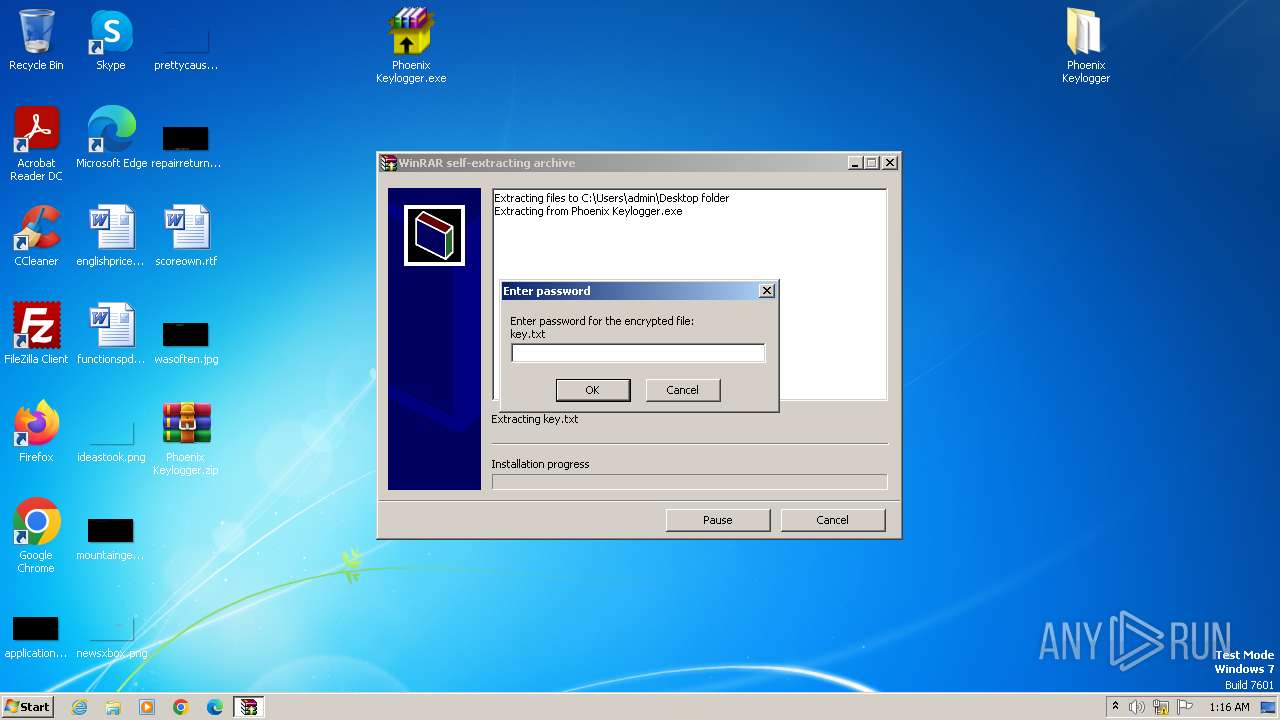The width and height of the screenshot is (1280, 720).
Task: Select the ideastook.png file icon
Action: 111,438
